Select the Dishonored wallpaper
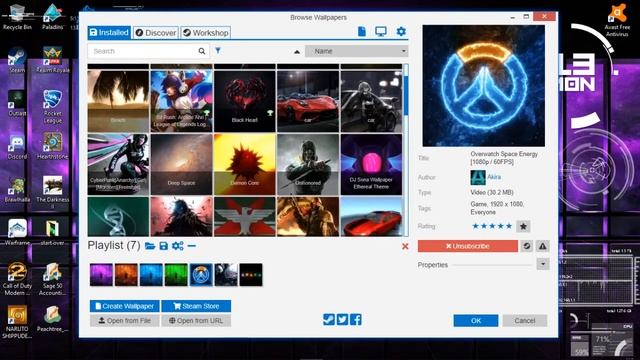640x360 pixels. [x=308, y=164]
